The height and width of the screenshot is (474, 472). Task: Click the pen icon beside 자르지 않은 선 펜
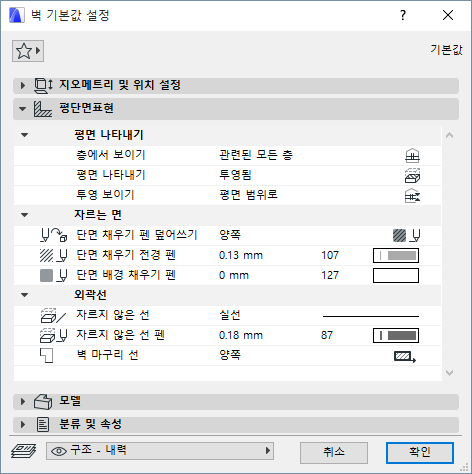54,335
